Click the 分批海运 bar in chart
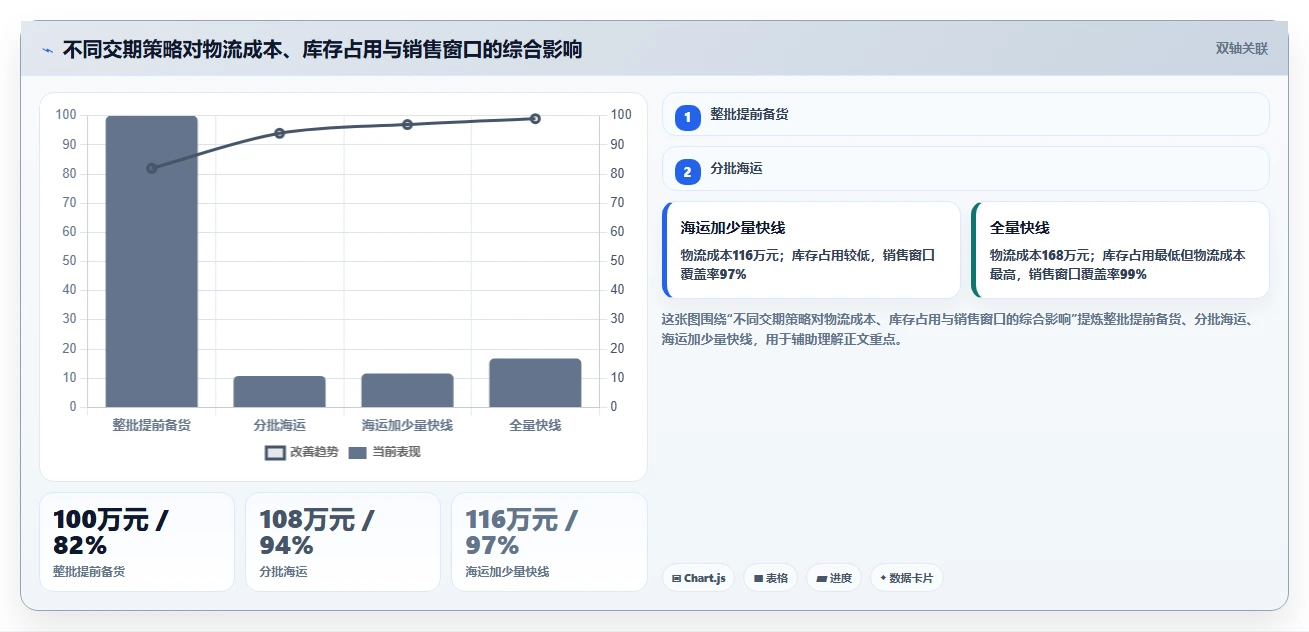 pyautogui.click(x=279, y=392)
